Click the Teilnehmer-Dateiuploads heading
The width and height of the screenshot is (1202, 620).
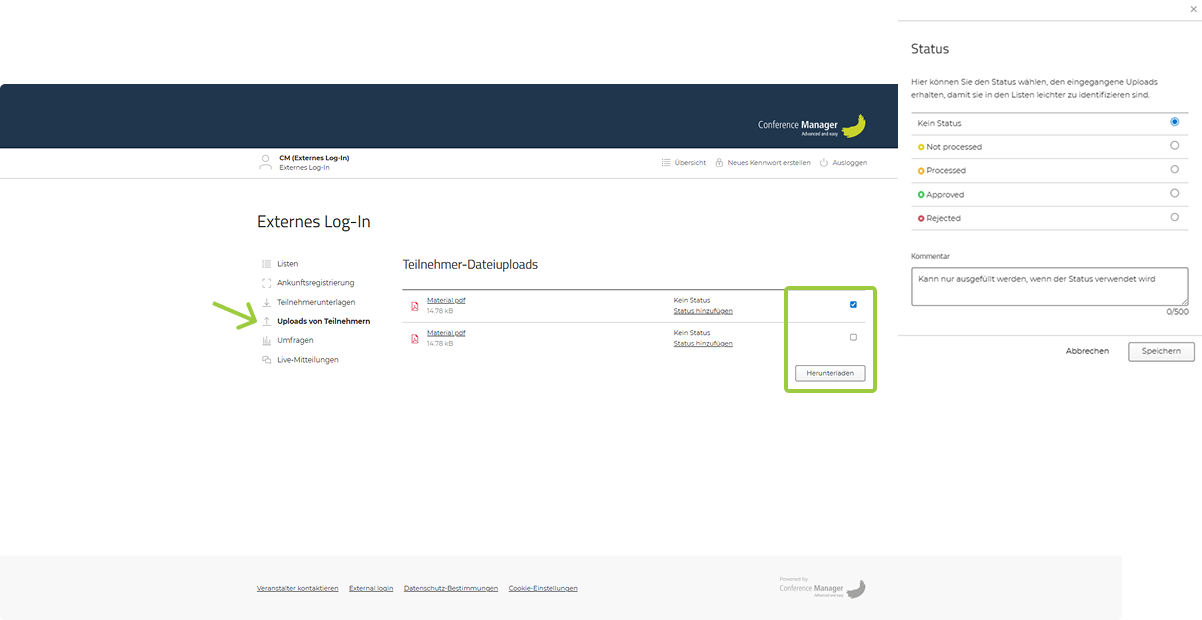pyautogui.click(x=470, y=265)
